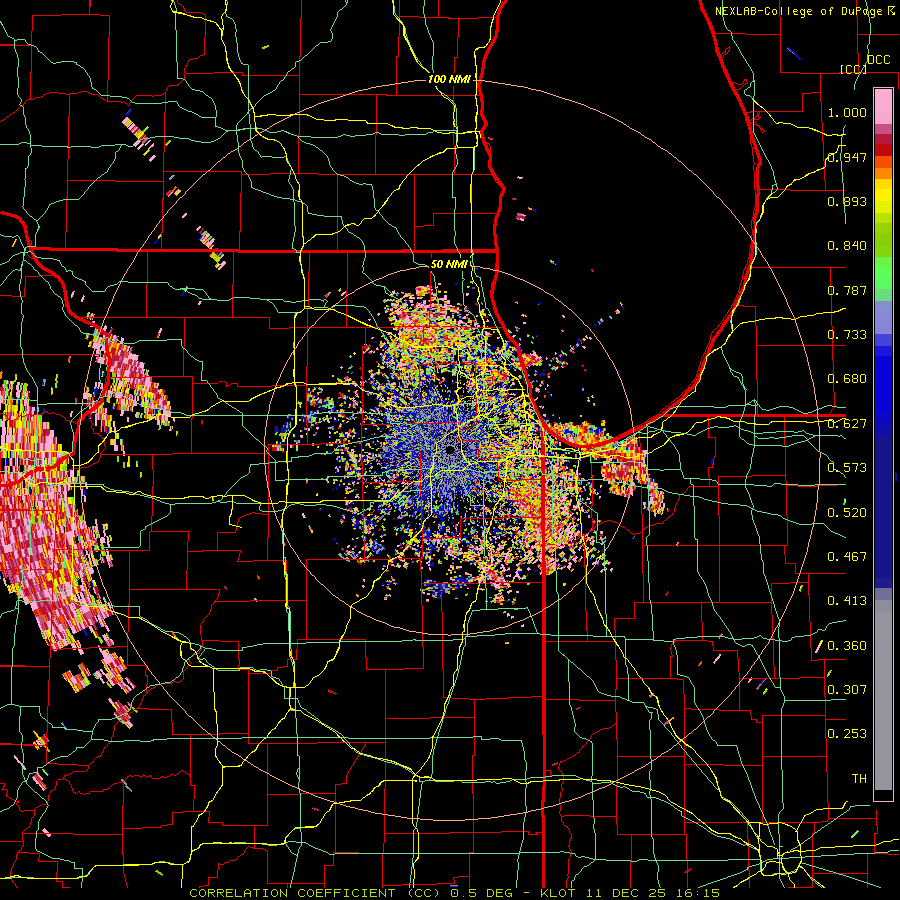Click the TH threshold label
Image resolution: width=900 pixels, height=900 pixels.
[859, 779]
